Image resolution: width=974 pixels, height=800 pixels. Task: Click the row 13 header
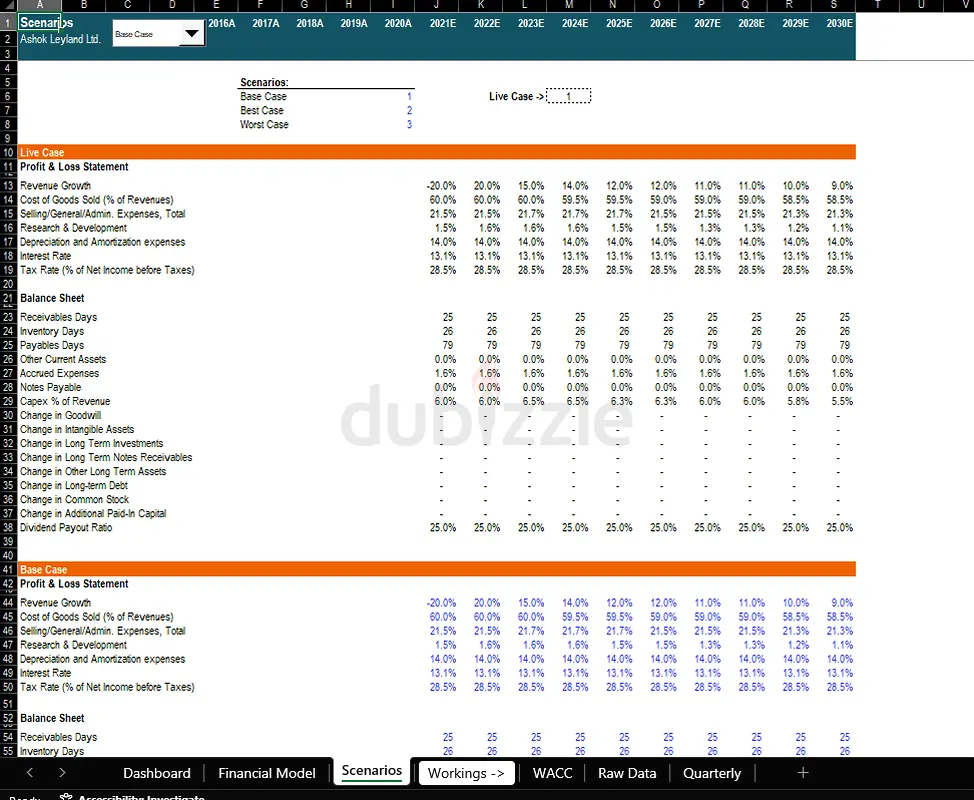(x=9, y=185)
